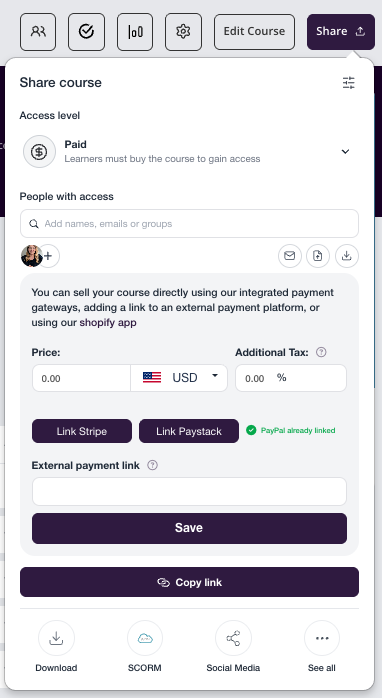This screenshot has width=382, height=698.
Task: Open share settings sliders icon
Action: [349, 82]
